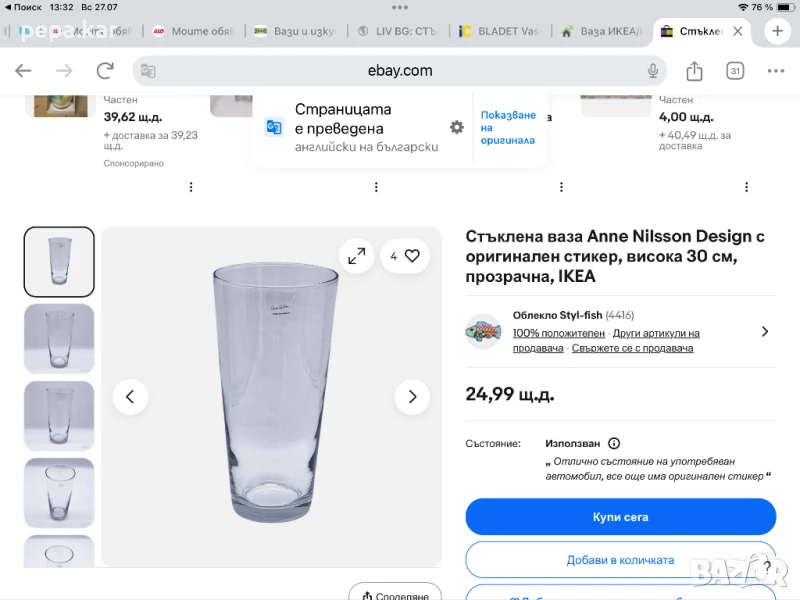This screenshot has height=600, width=800.
Task: Reload the page with the refresh icon
Action: point(105,71)
